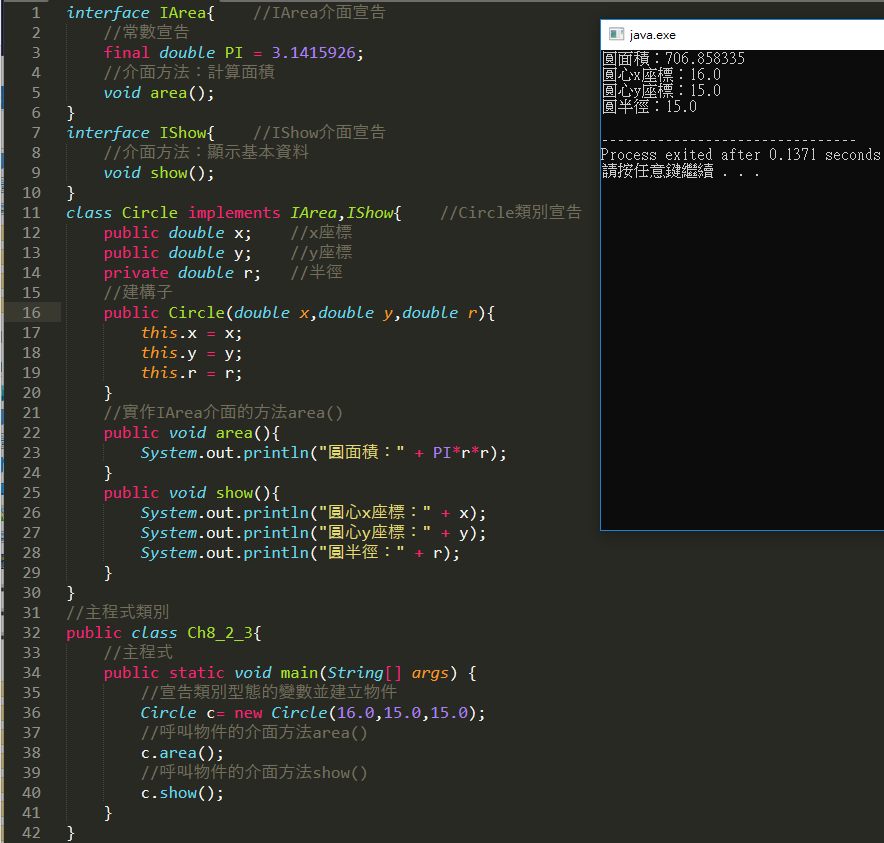The image size is (884, 843).
Task: Click inside the black console output area
Action: tap(740, 350)
